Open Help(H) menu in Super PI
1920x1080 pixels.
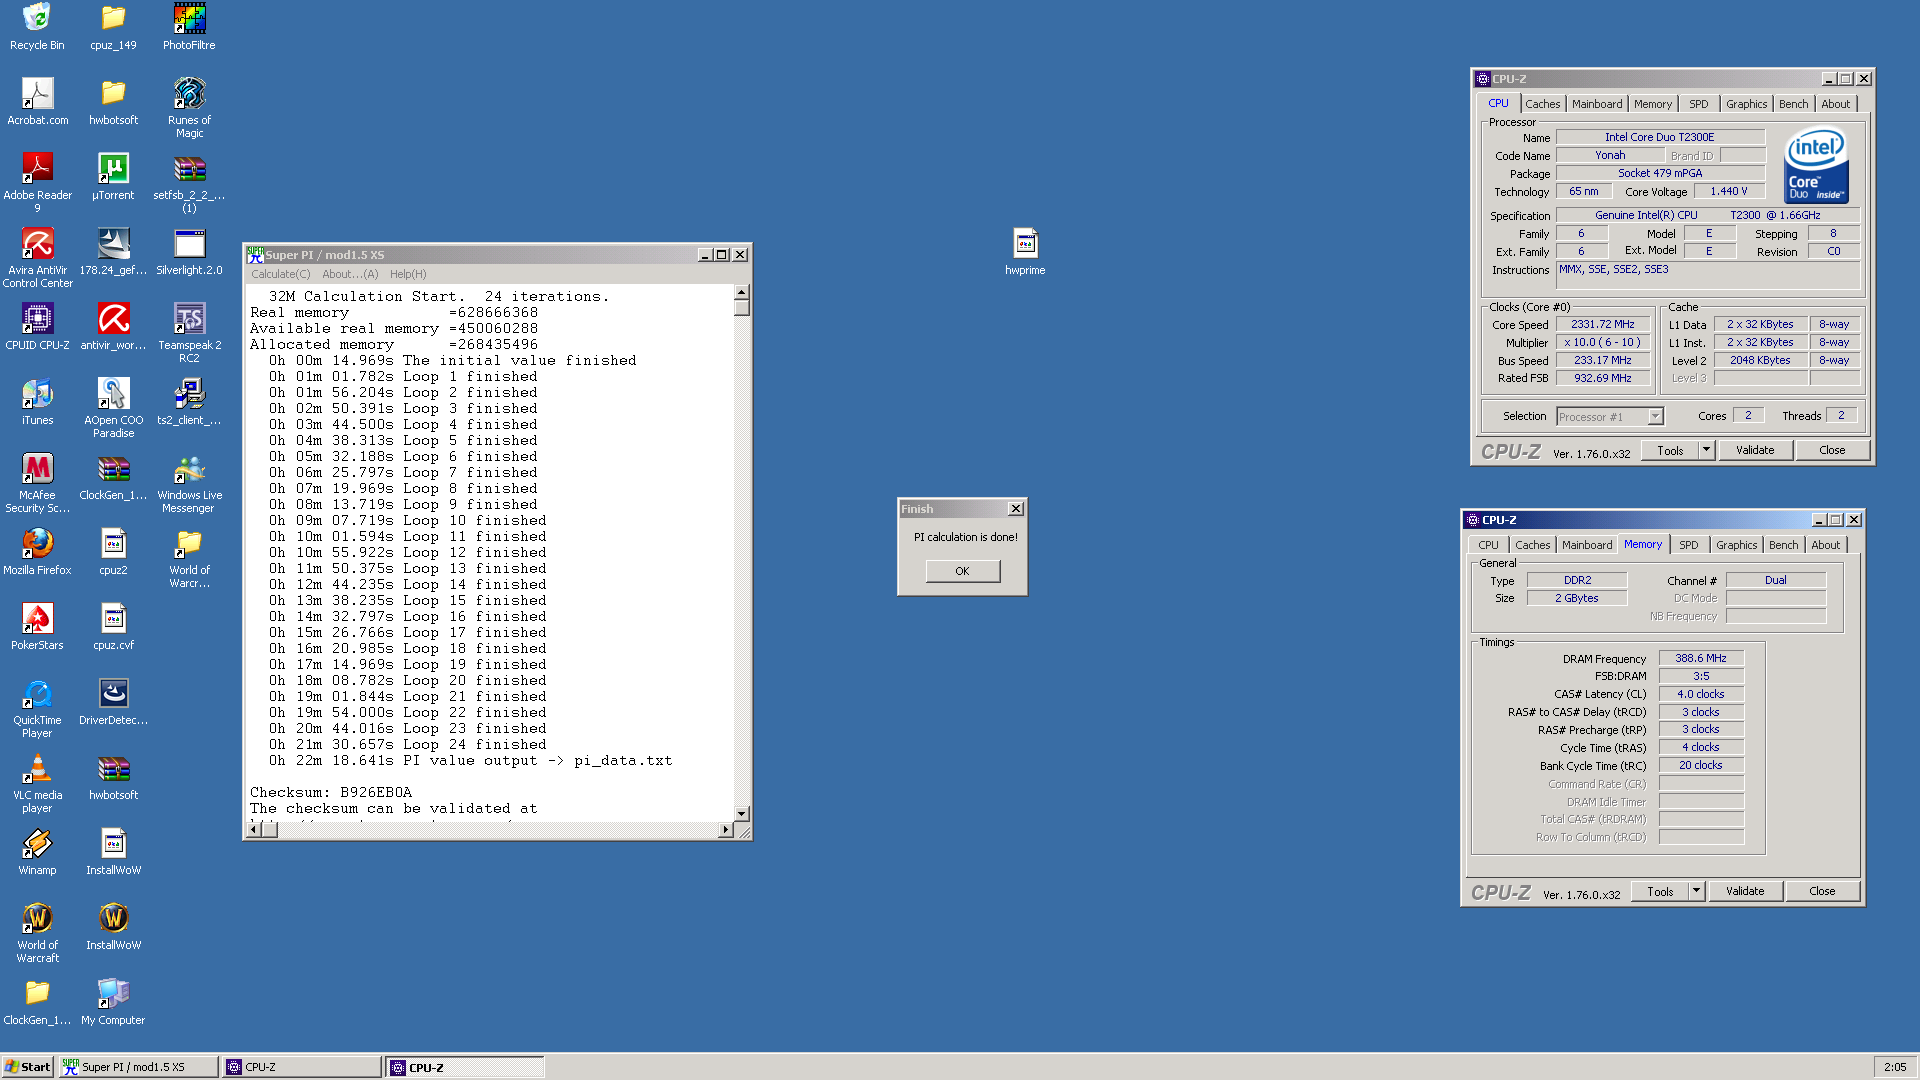[408, 274]
